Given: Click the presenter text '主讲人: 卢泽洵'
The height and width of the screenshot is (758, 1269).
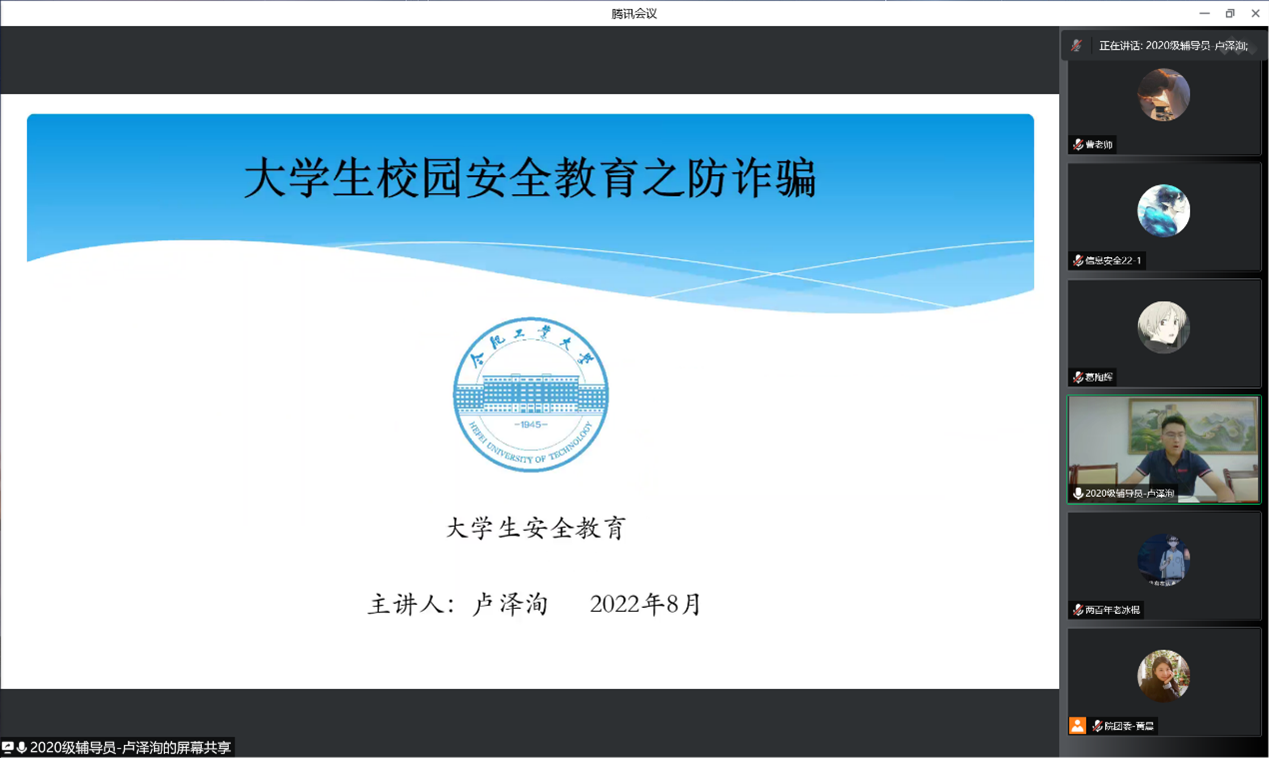Looking at the screenshot, I should click(x=458, y=604).
